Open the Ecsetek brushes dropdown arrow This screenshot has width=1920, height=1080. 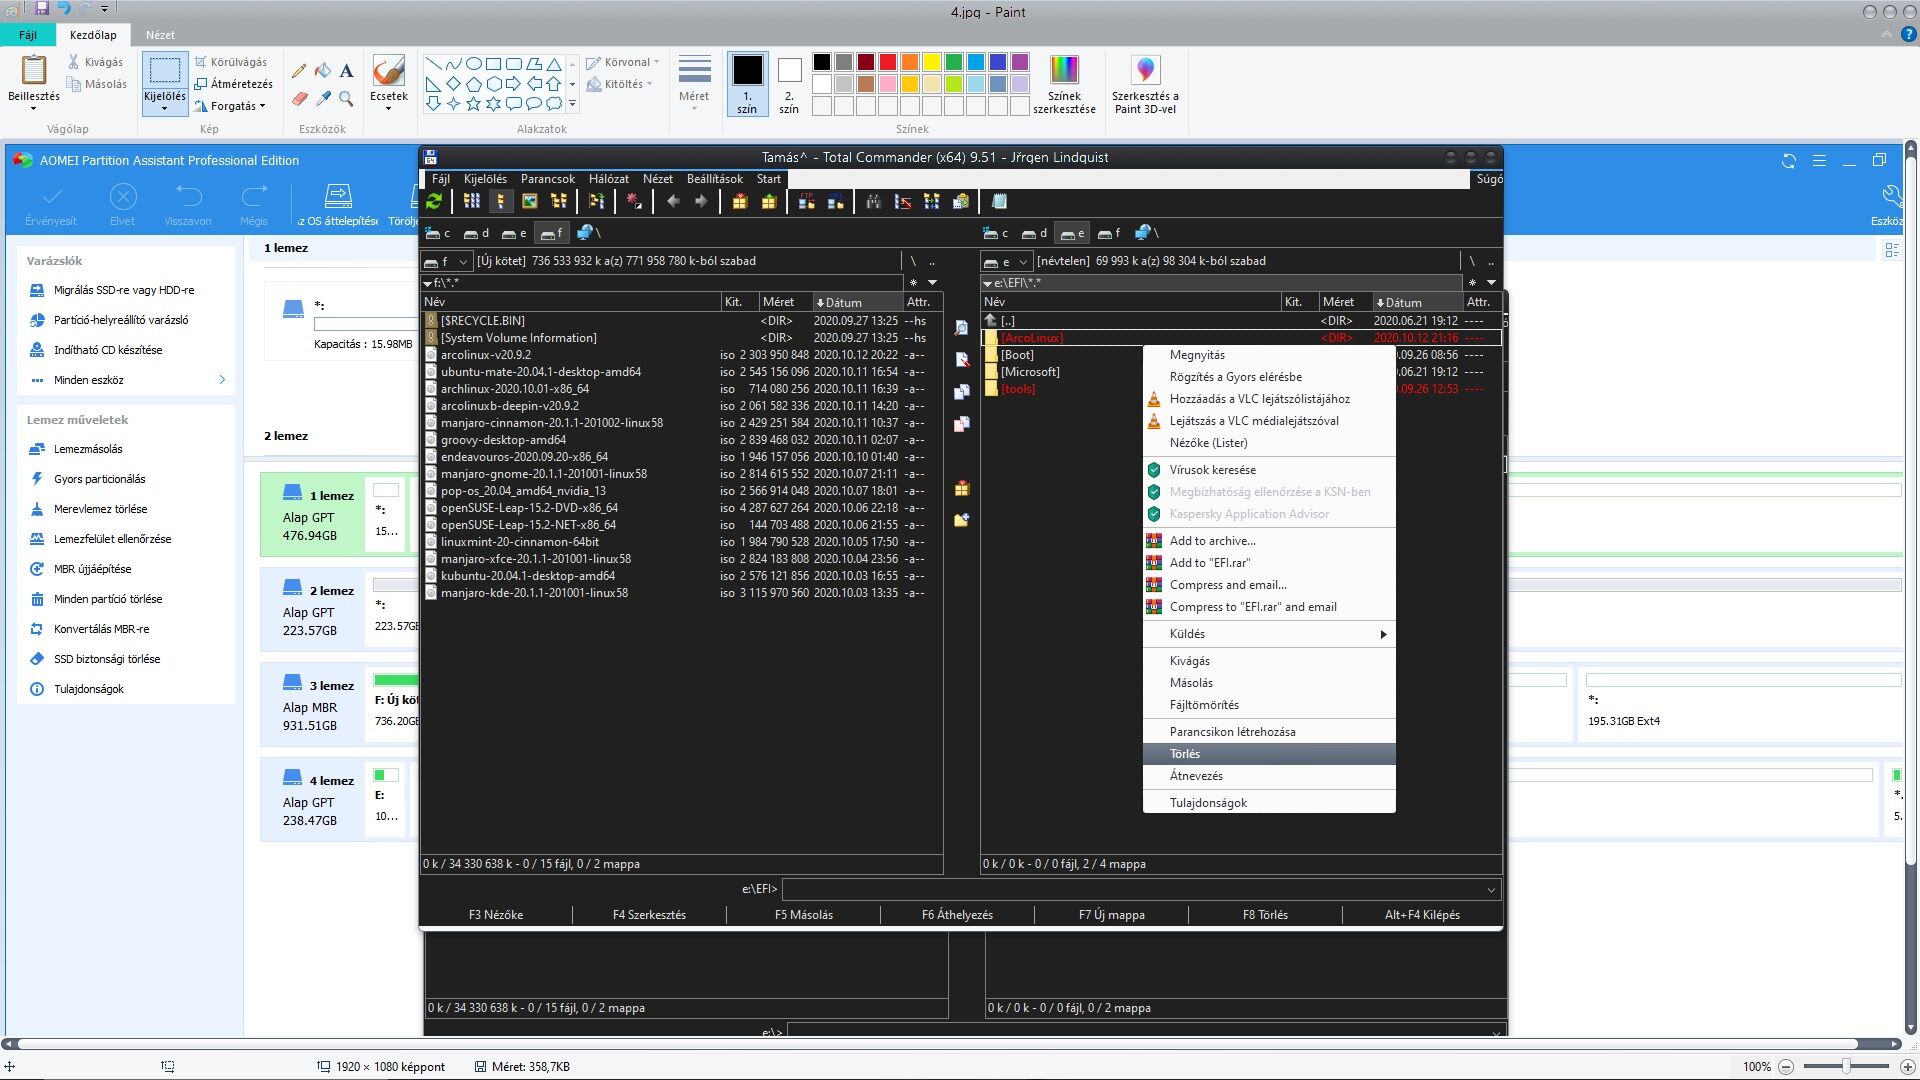388,109
